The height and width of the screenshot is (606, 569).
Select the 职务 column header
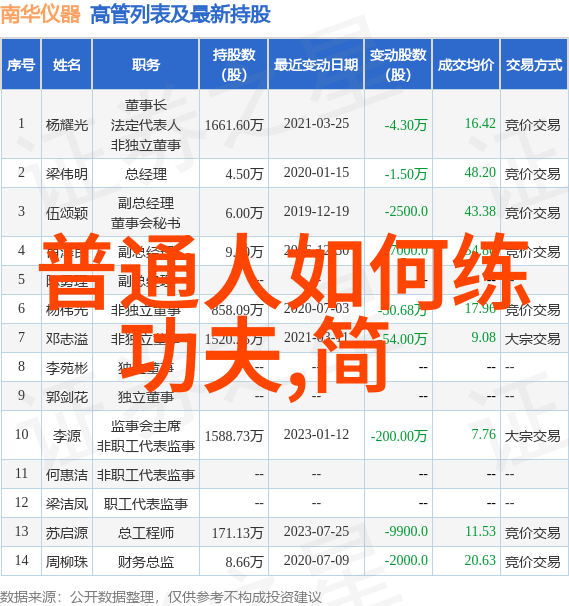coord(146,65)
